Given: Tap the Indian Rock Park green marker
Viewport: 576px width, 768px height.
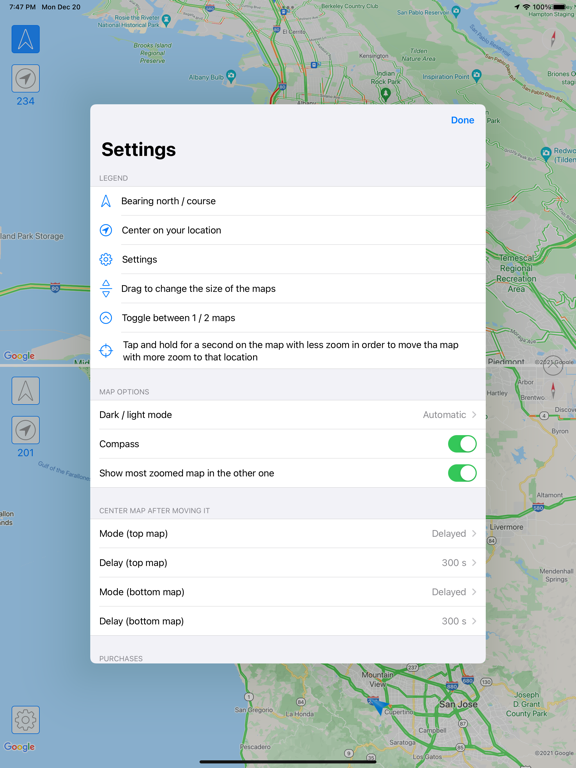Looking at the screenshot, I should (x=386, y=94).
